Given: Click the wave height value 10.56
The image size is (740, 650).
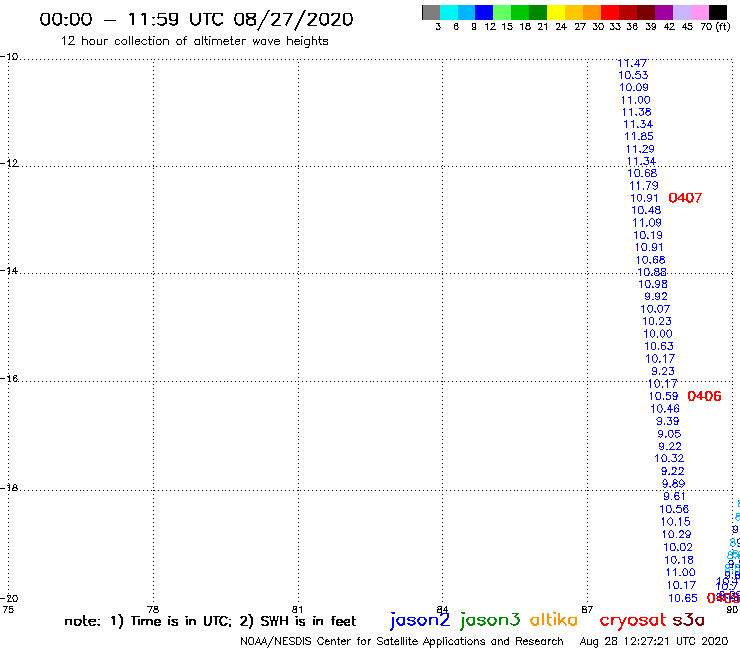Looking at the screenshot, I should [674, 509].
